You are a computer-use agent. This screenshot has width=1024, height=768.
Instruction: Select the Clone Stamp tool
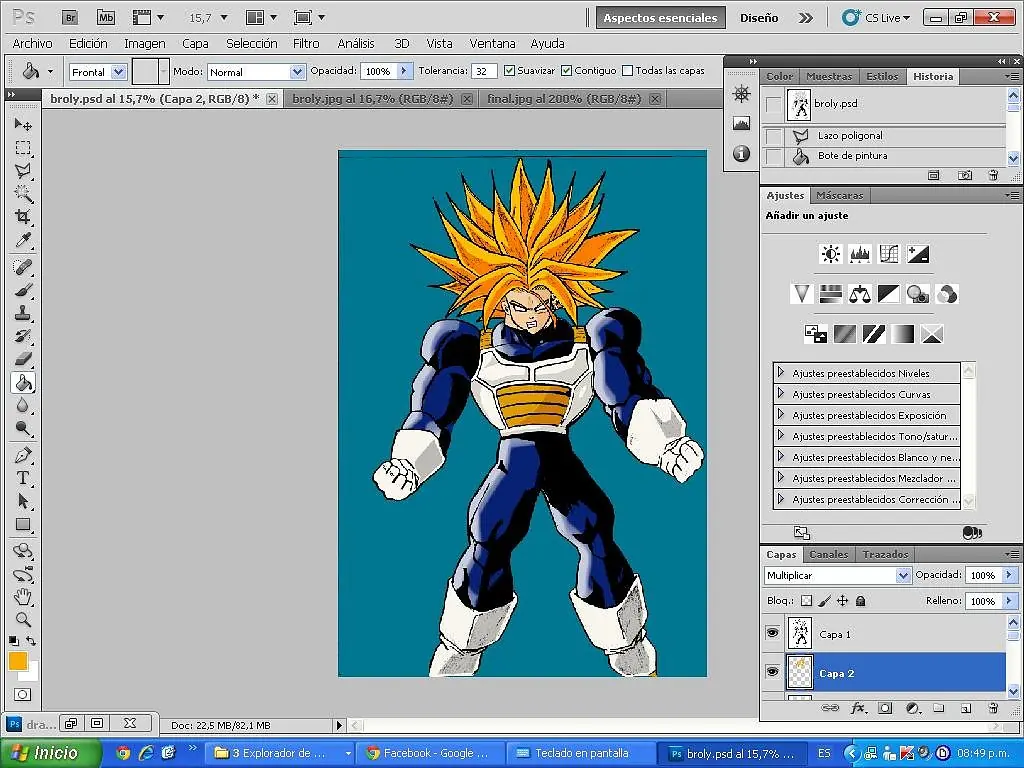23,313
